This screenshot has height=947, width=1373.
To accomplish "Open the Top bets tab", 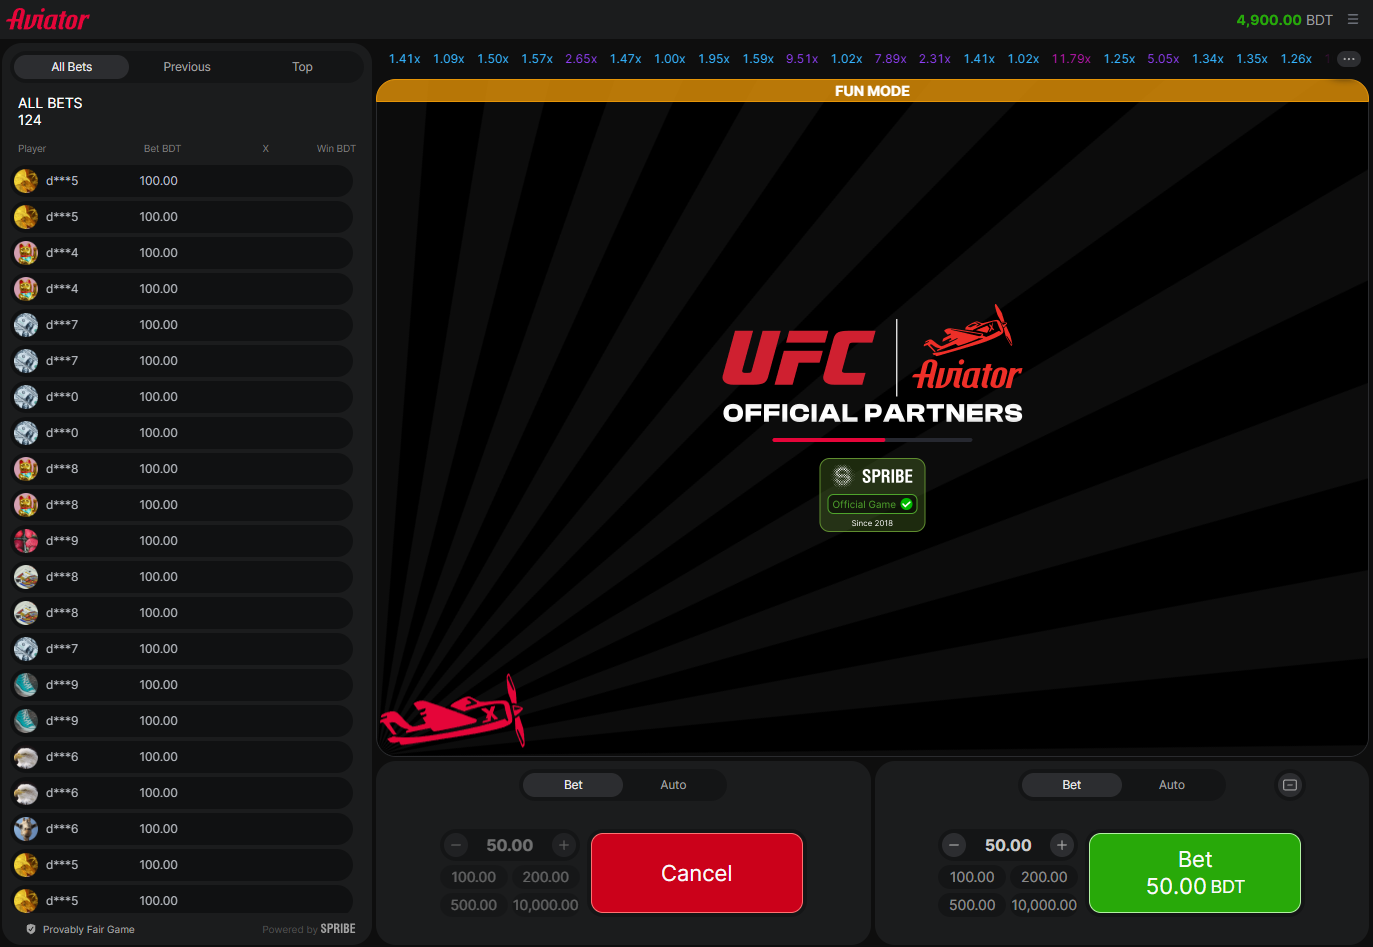I will (302, 67).
